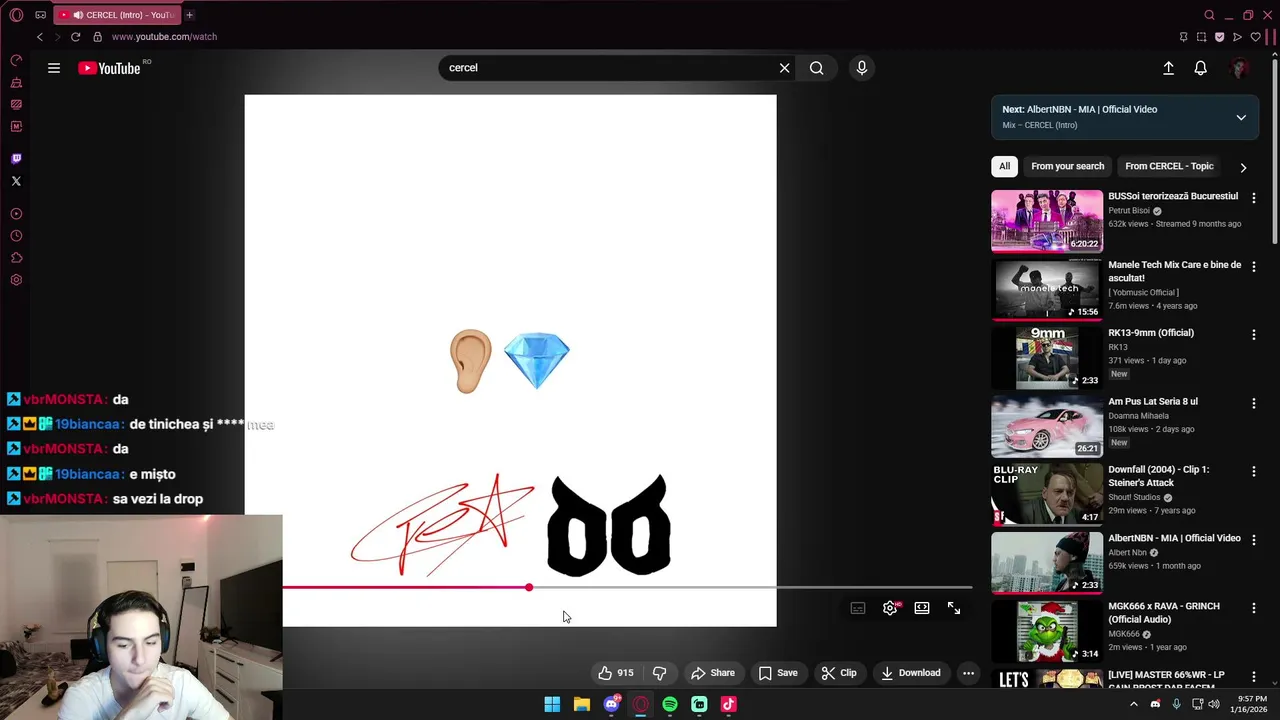Reload the page
1280x720 pixels.
coord(75,37)
